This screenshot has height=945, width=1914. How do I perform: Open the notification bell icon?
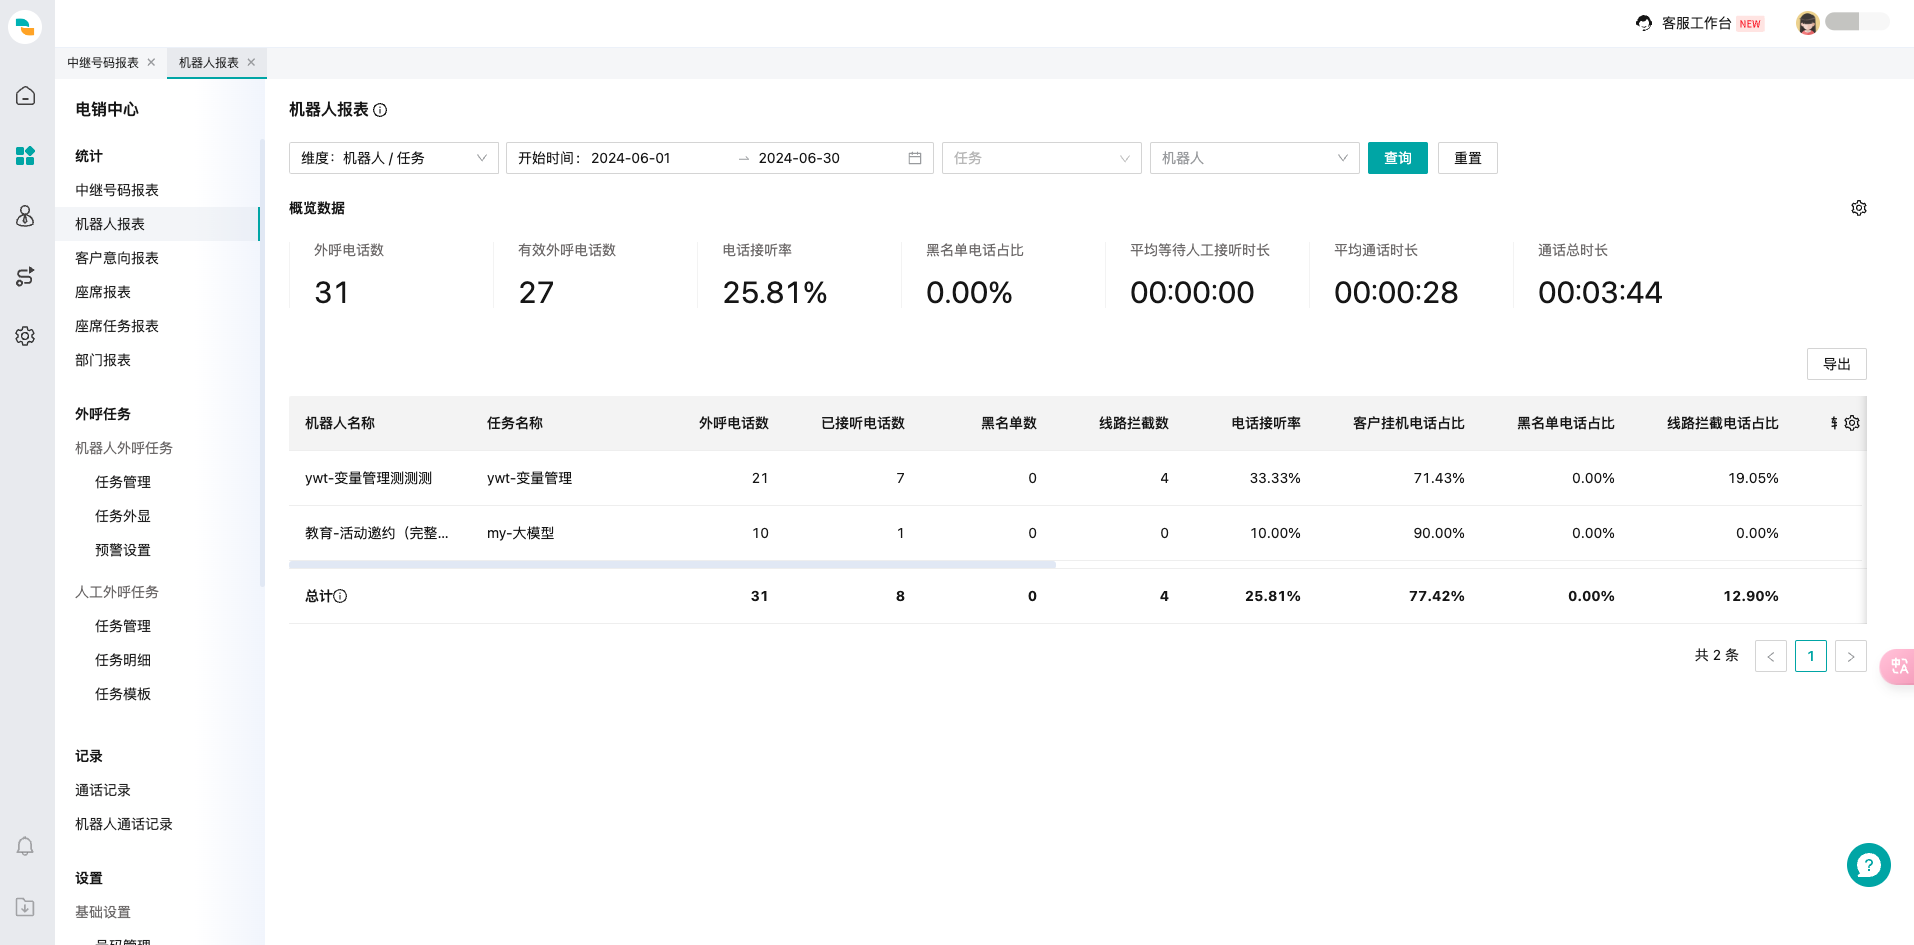tap(25, 847)
